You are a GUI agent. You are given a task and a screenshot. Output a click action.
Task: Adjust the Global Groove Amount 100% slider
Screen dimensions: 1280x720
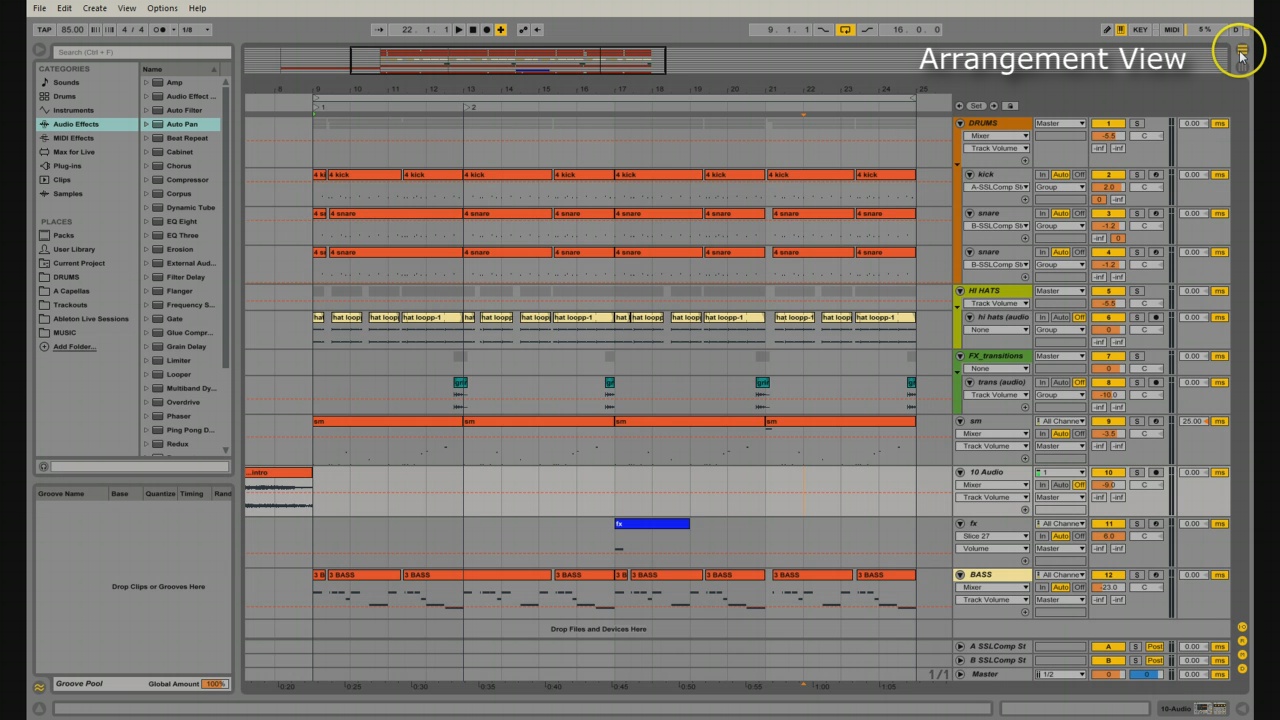tap(215, 684)
